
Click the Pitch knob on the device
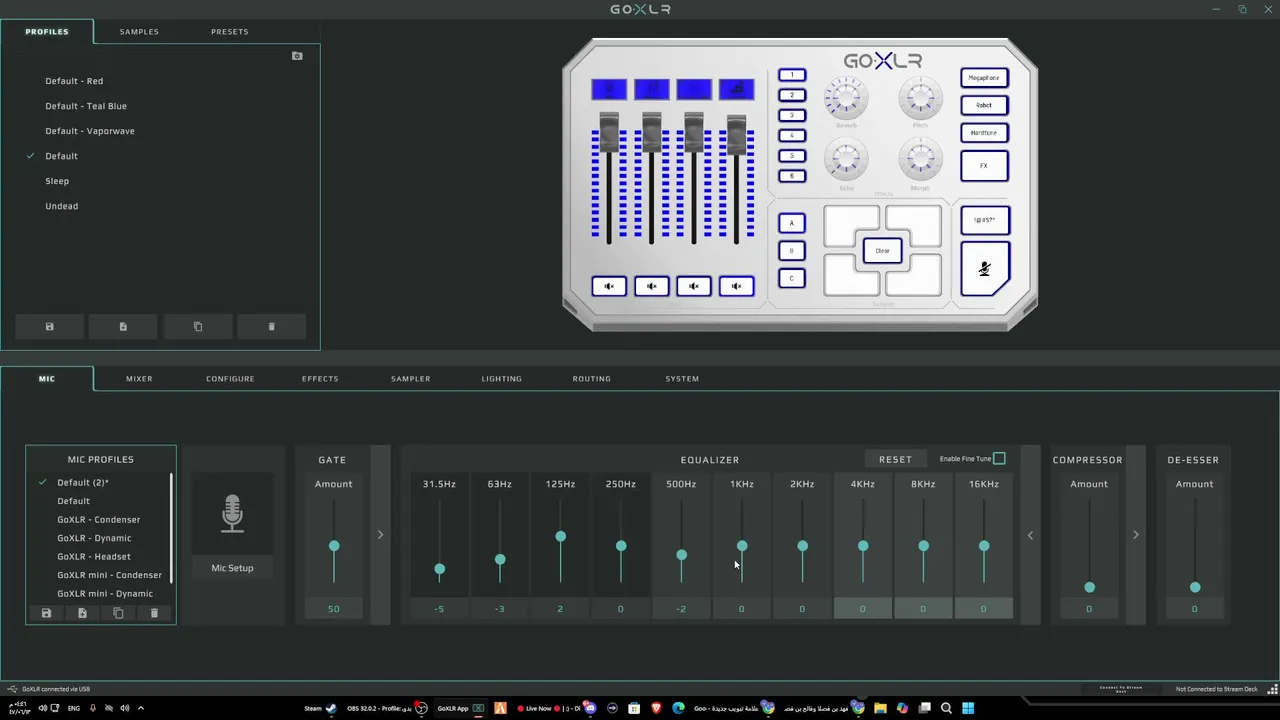[x=920, y=99]
